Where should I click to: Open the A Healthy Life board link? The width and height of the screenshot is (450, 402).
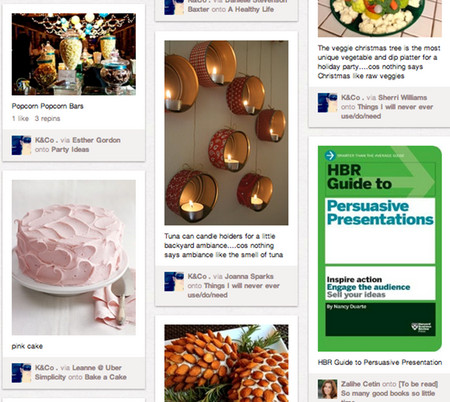tap(251, 9)
